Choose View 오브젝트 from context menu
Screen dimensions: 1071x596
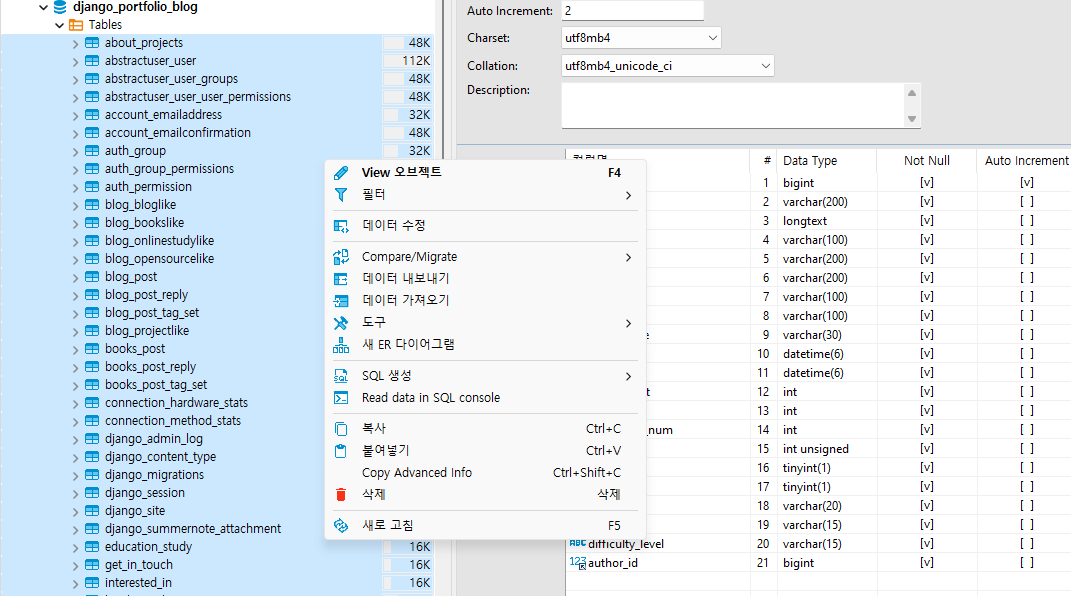pos(485,173)
